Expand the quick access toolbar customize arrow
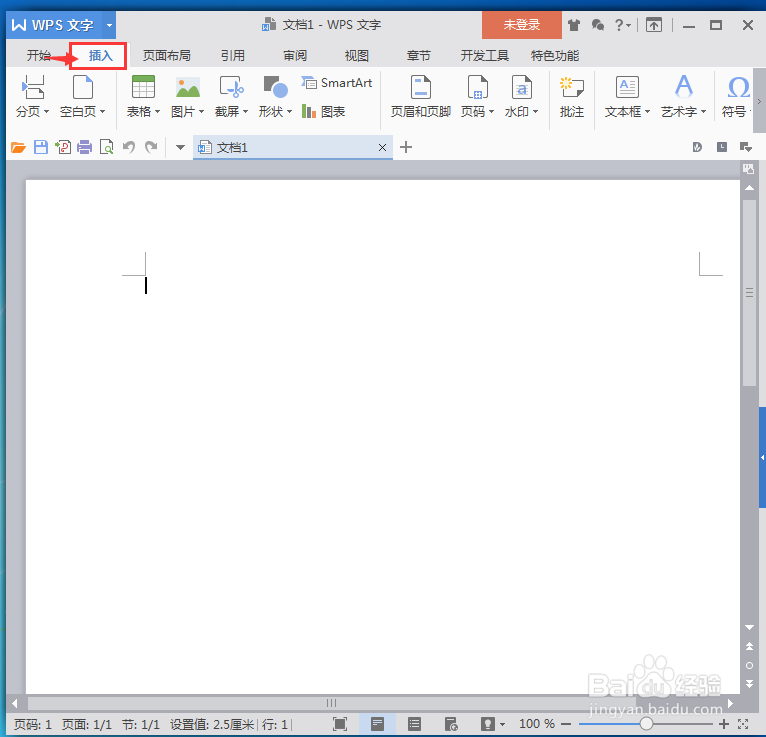The height and width of the screenshot is (737, 766). pyautogui.click(x=180, y=147)
